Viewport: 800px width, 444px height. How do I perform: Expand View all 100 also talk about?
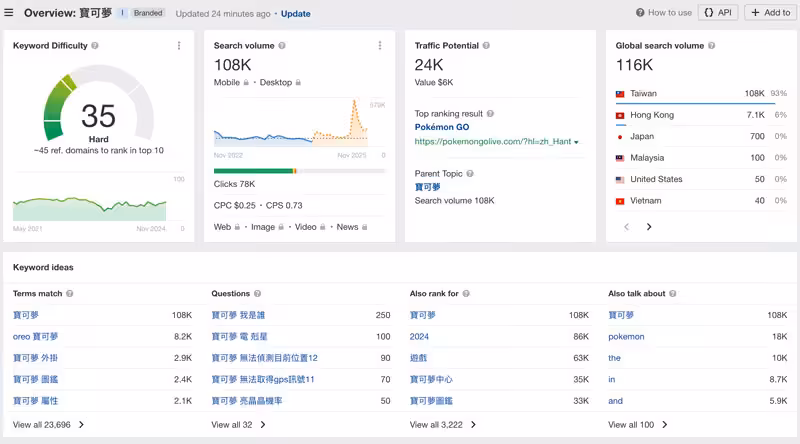[x=638, y=425]
